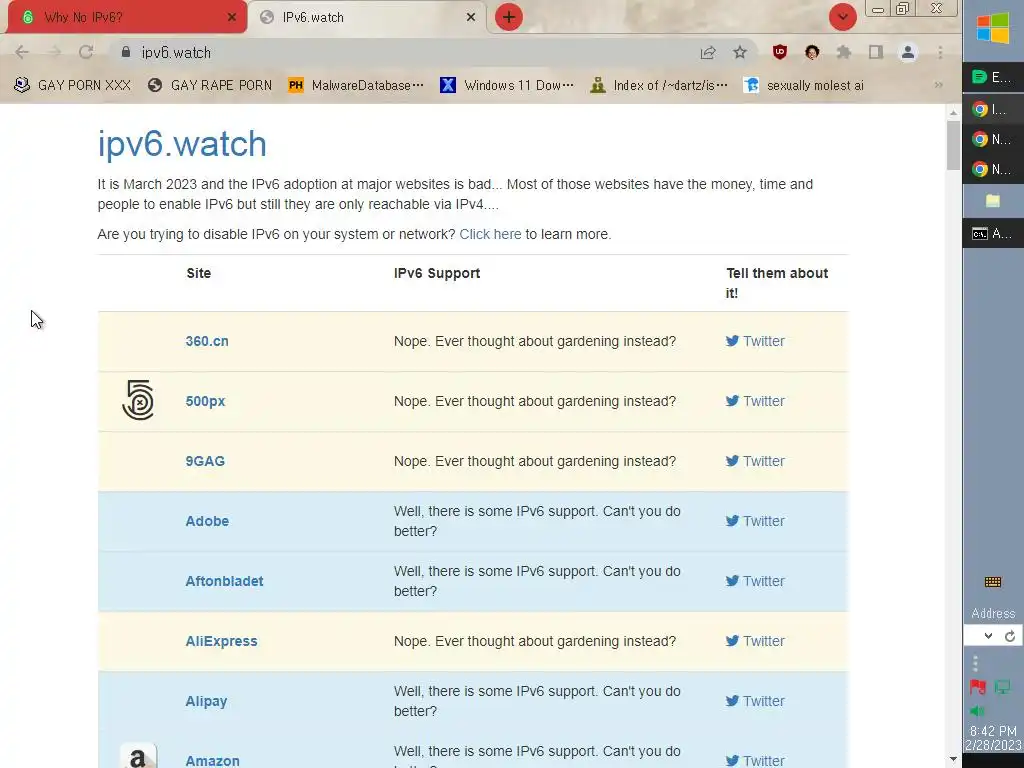Viewport: 1024px width, 768px height.
Task: Click the taskbar Address toolbar refresh icon
Action: (x=1010, y=636)
